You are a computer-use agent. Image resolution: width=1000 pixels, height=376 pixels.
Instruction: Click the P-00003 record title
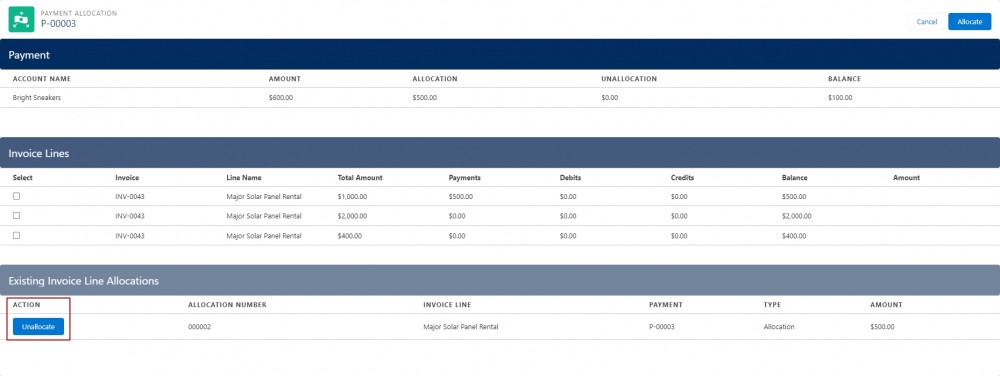pyautogui.click(x=58, y=24)
